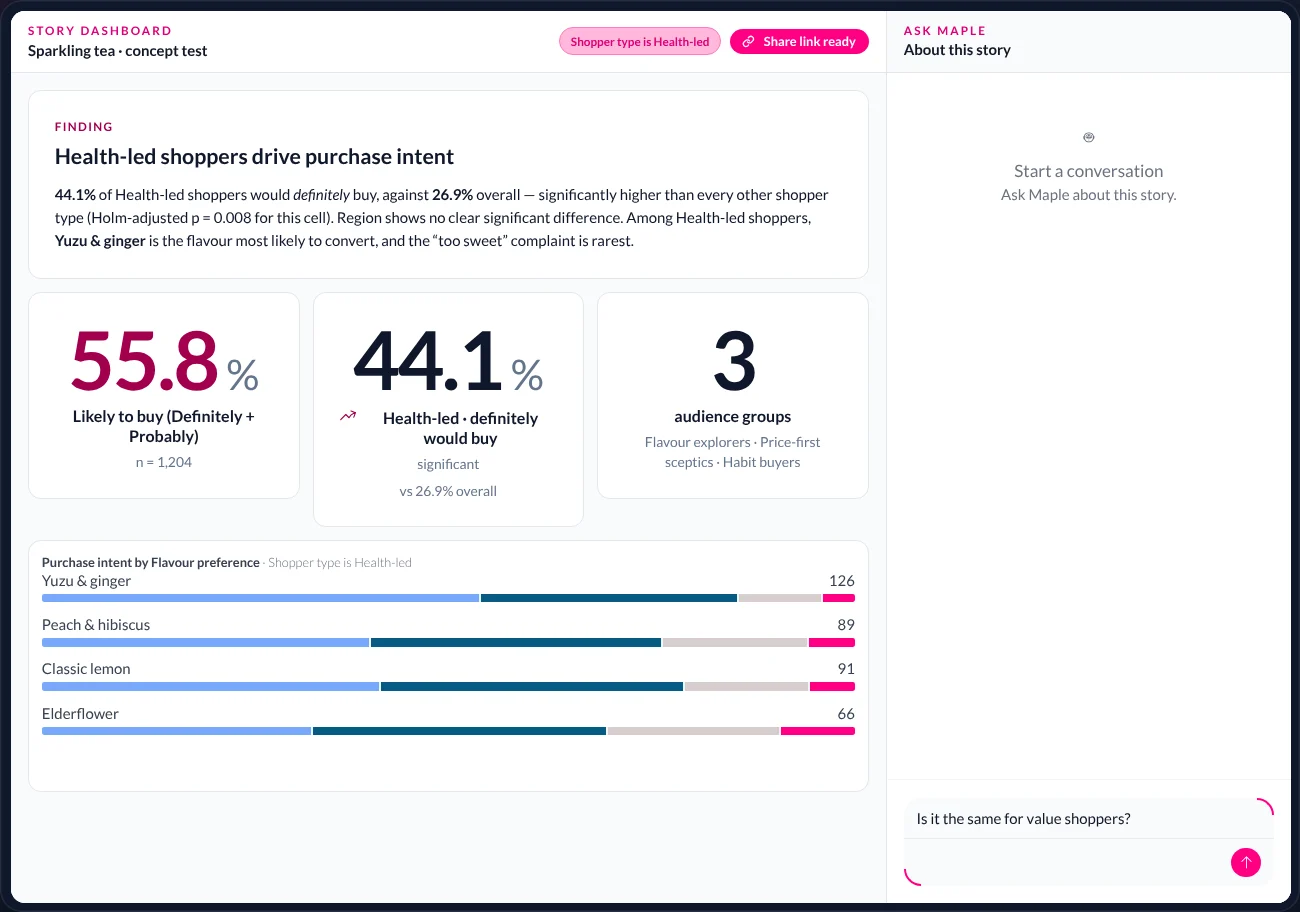Click the significant label under Health-led
The width and height of the screenshot is (1300, 912).
pyautogui.click(x=448, y=464)
